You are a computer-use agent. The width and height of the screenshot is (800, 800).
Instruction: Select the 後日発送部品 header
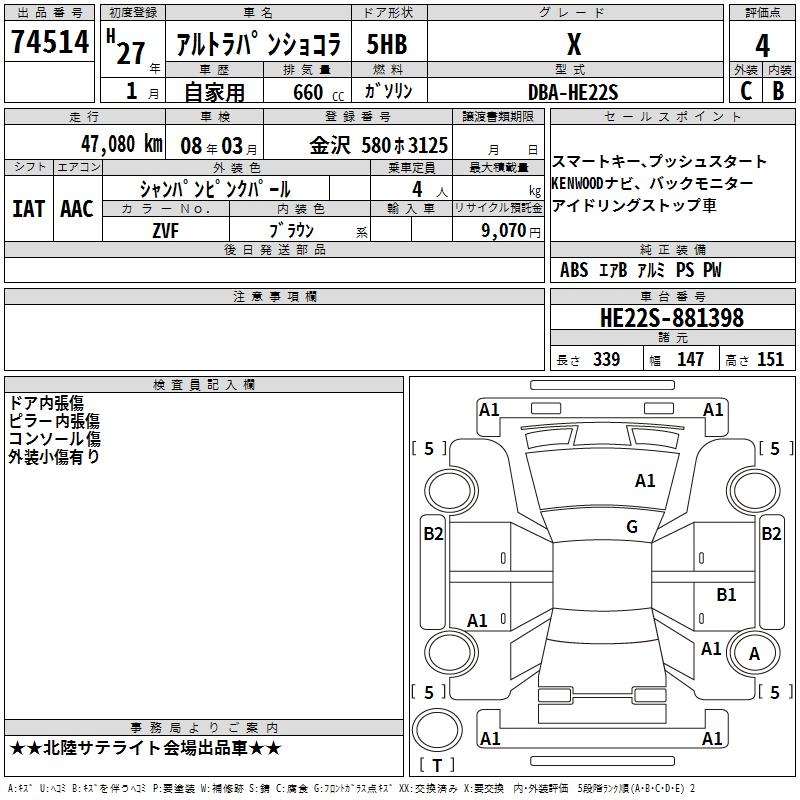[274, 249]
